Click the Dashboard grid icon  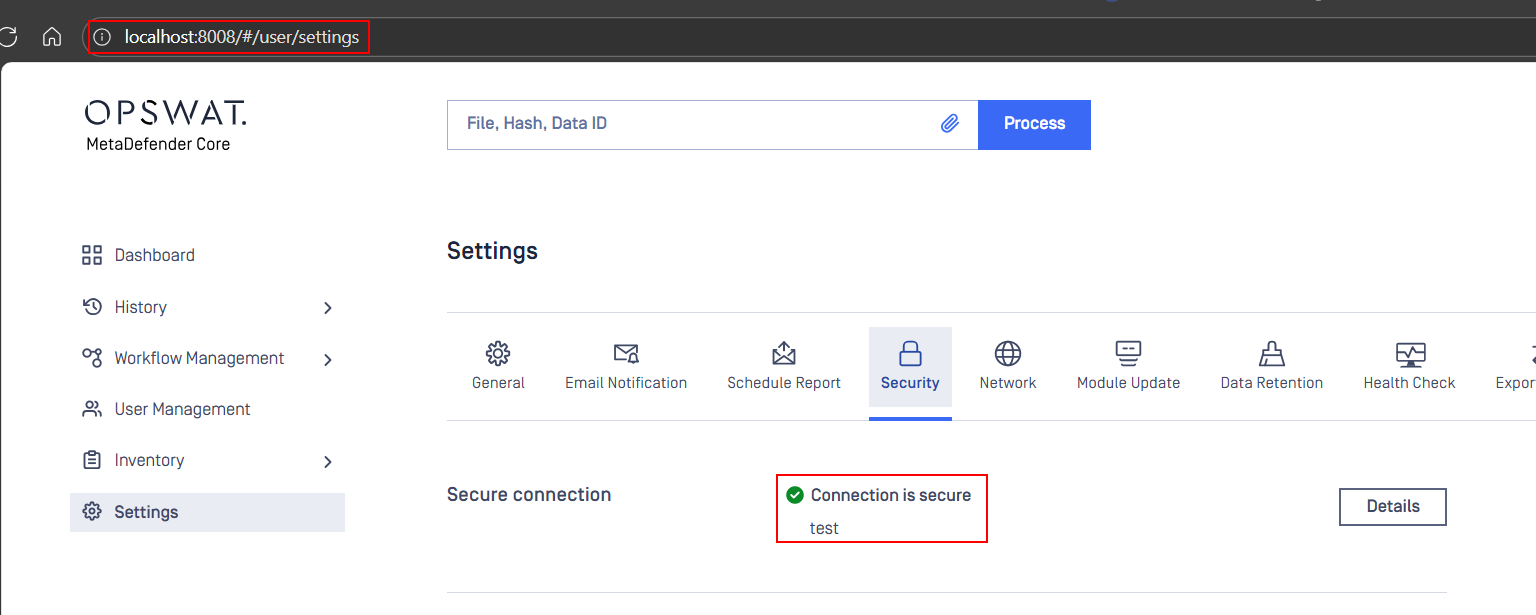(x=92, y=255)
